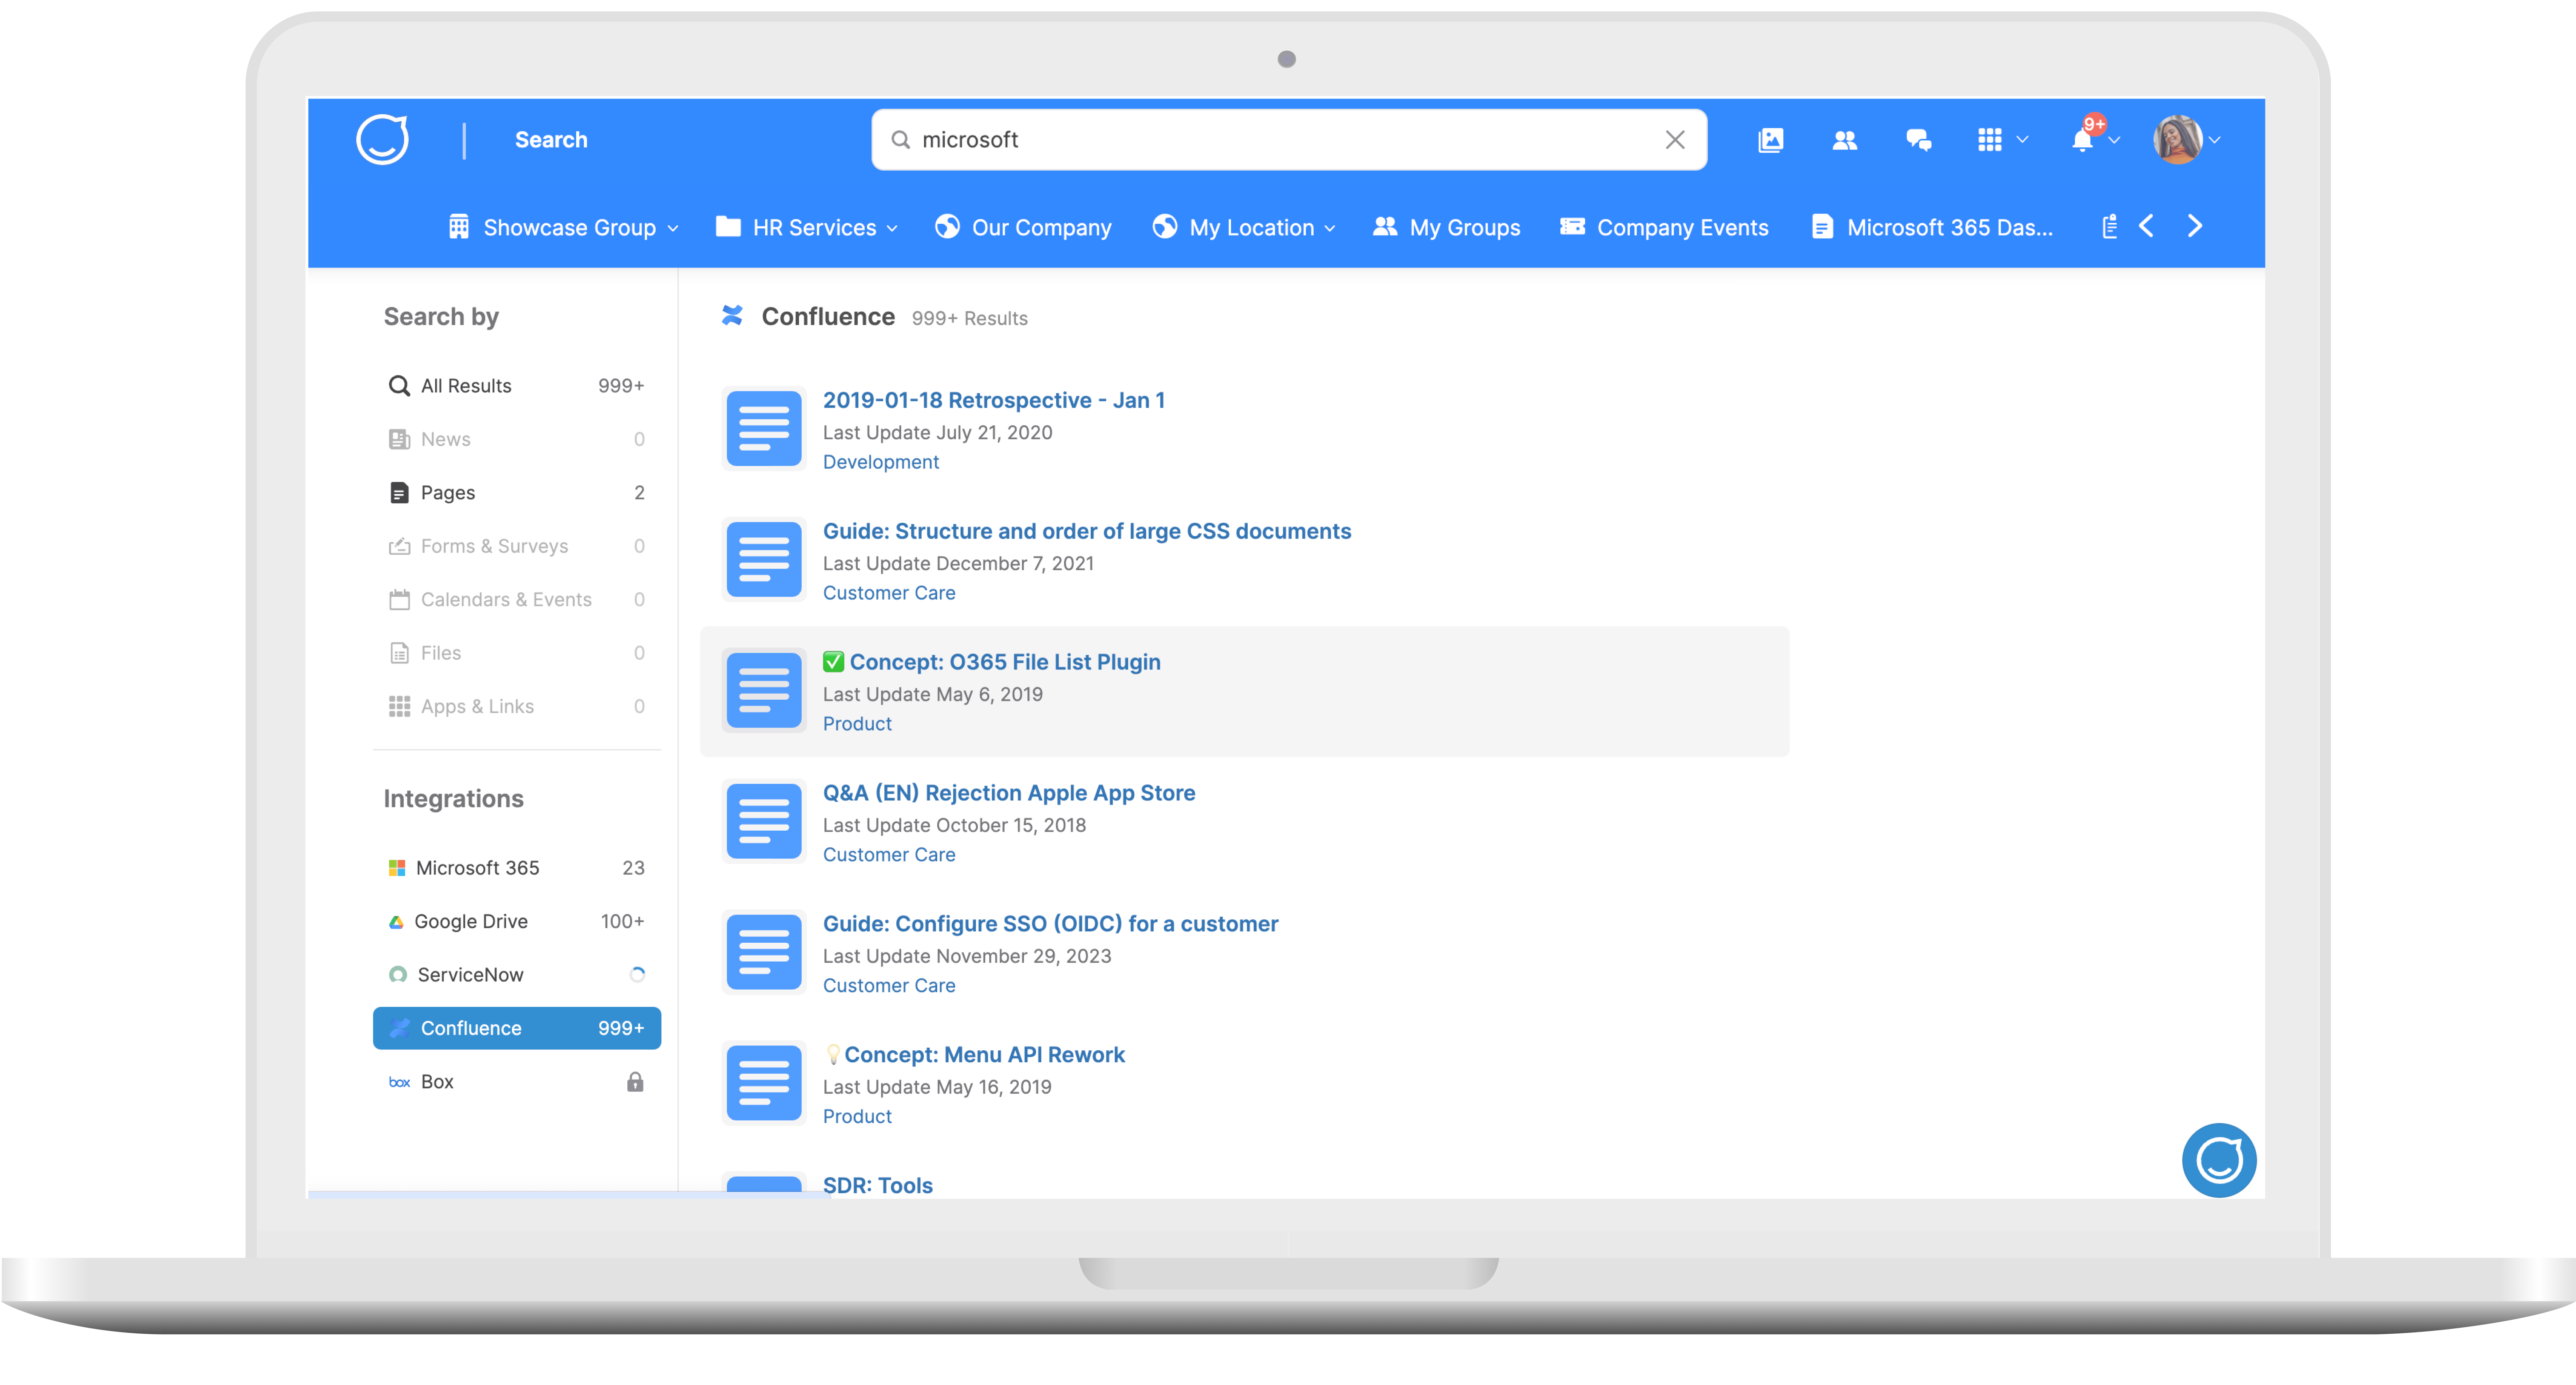Open Customer Care link under Apple App Store result
2576x1385 pixels.
tap(888, 855)
